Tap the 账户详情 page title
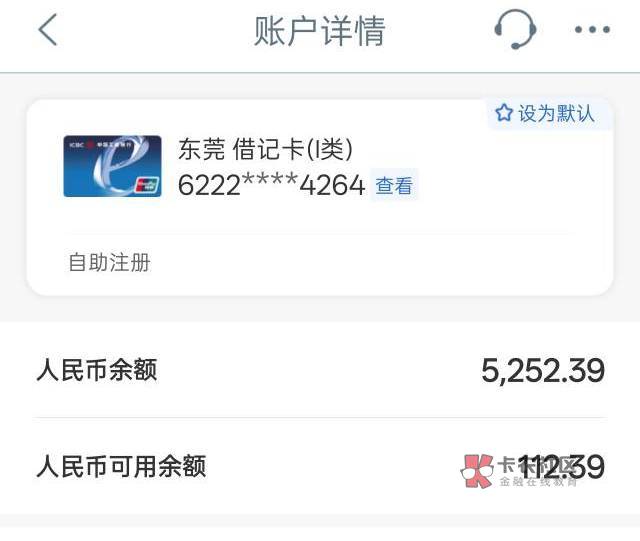The image size is (640, 541). coord(320,30)
